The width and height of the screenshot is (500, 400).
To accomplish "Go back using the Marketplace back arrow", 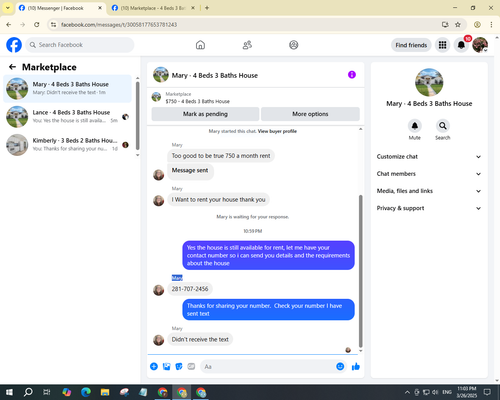I will (12, 67).
